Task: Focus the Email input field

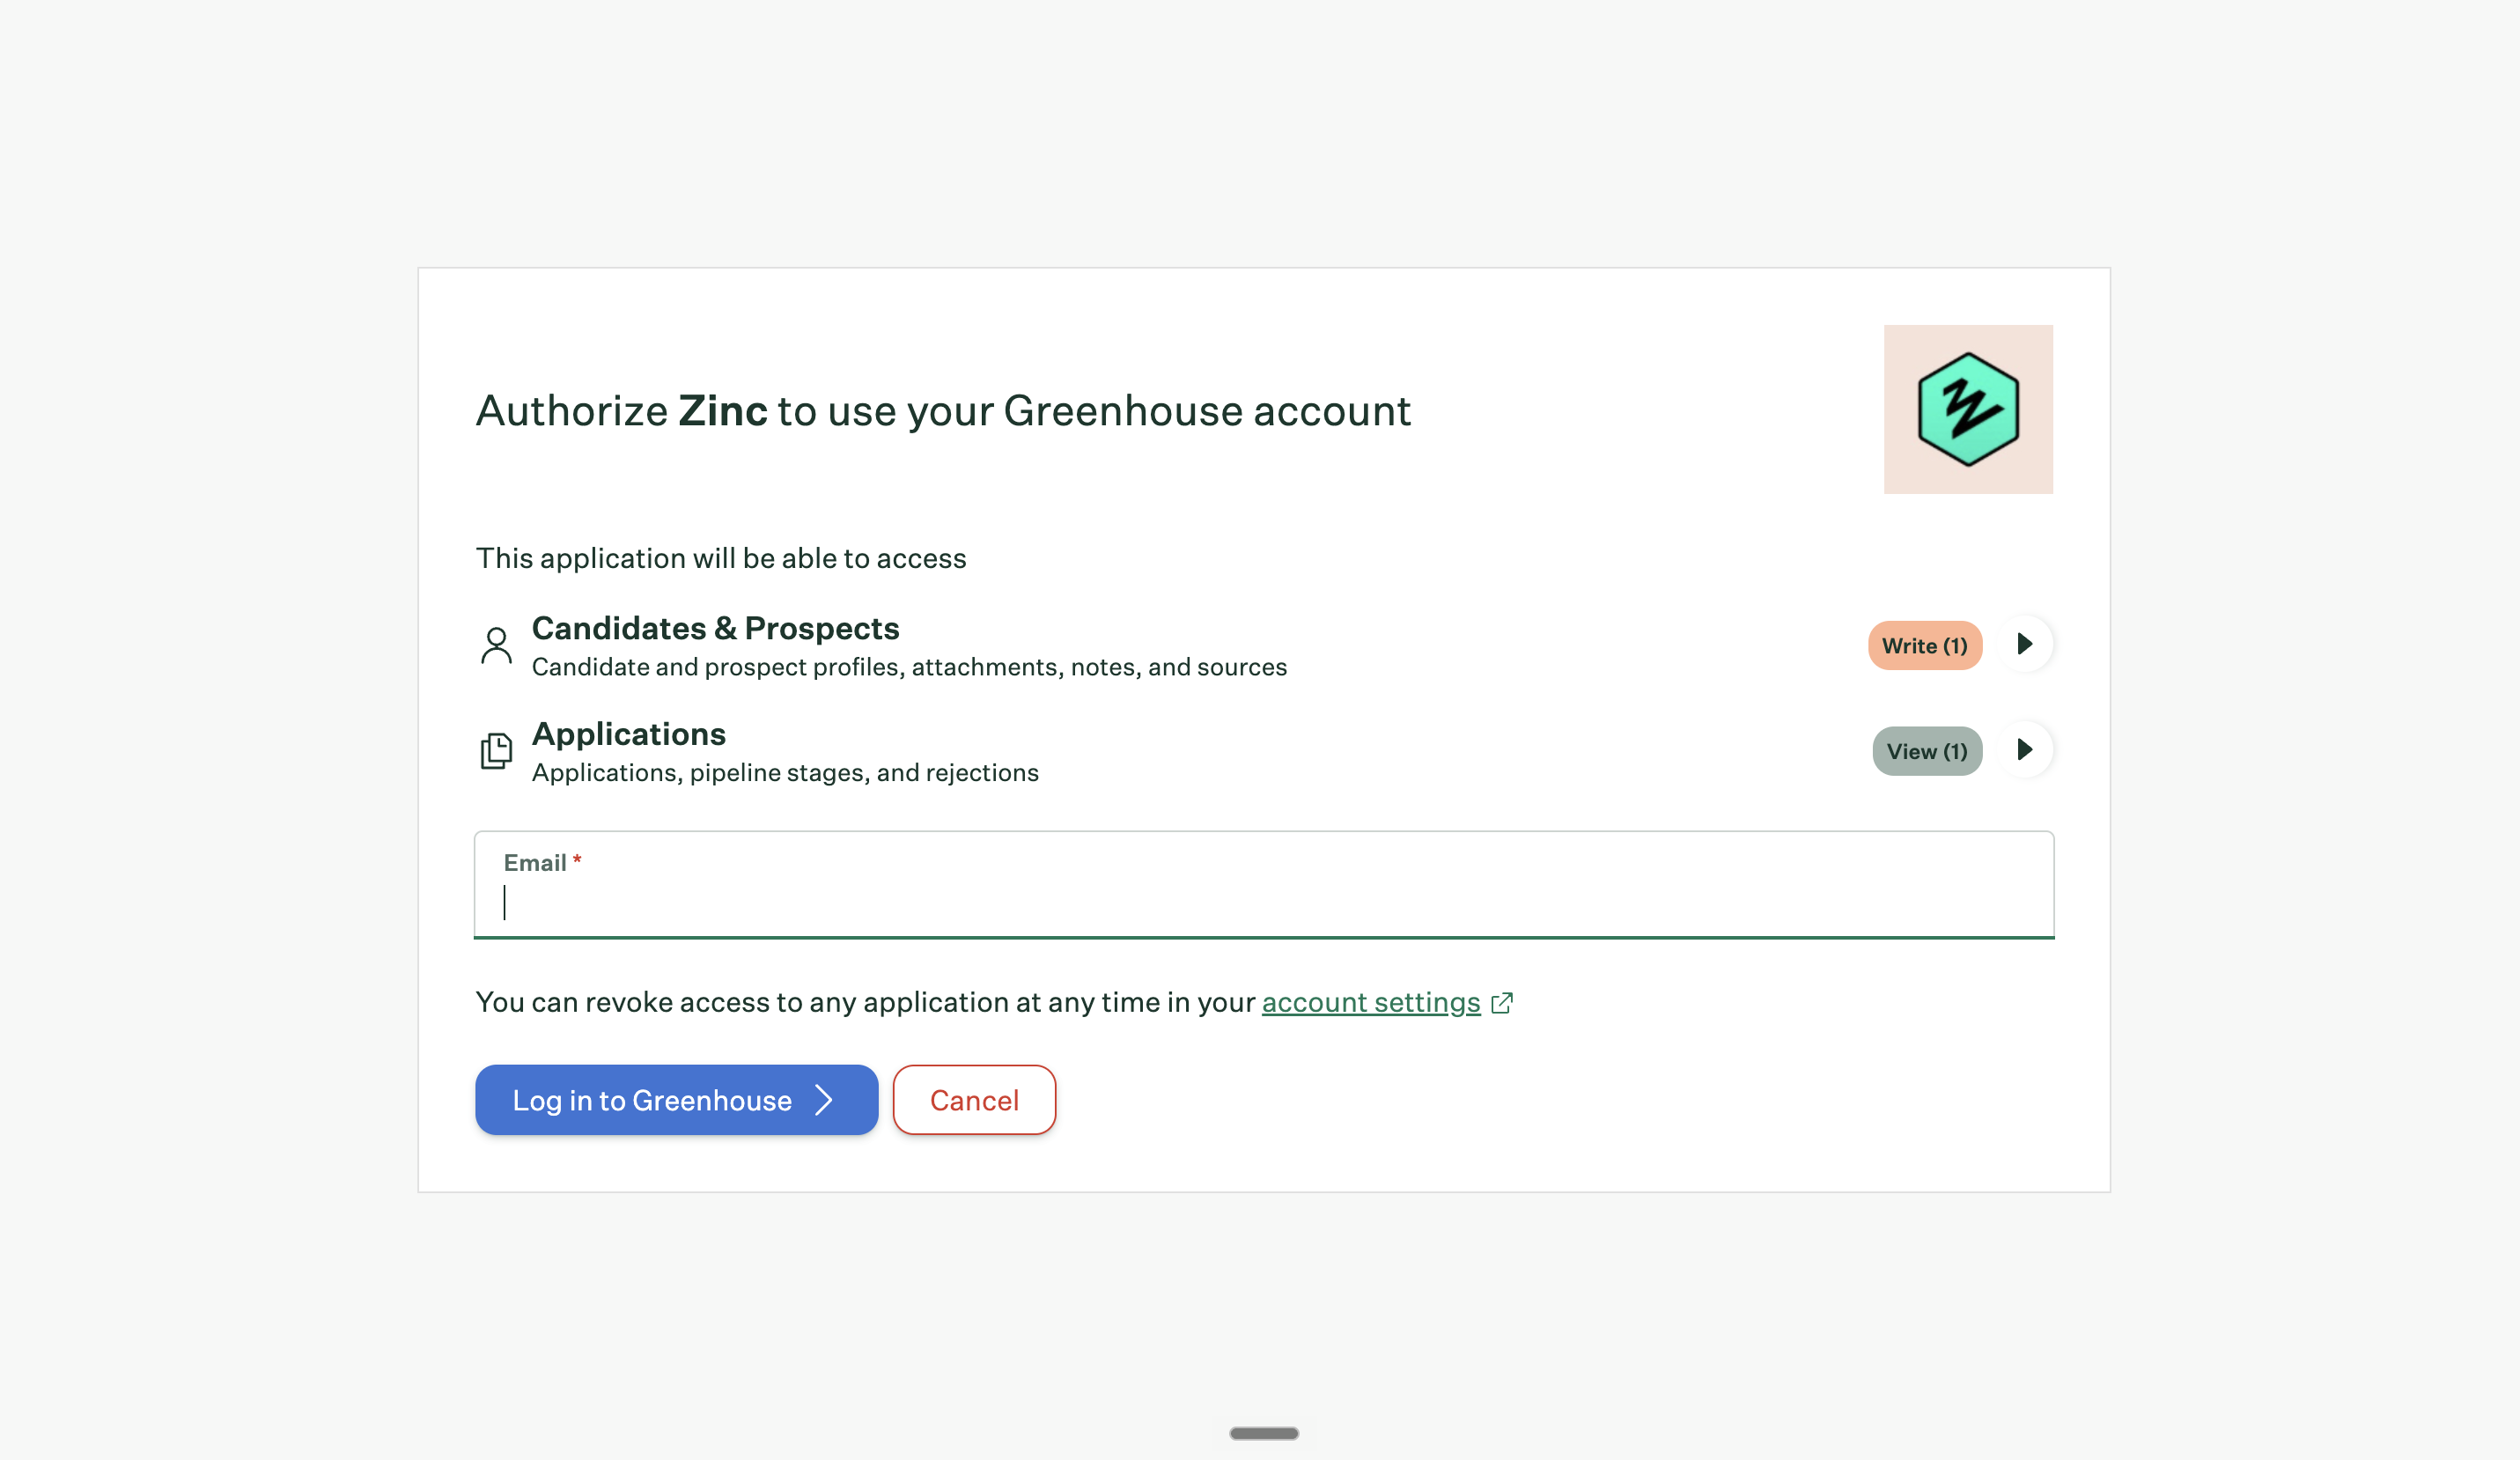Action: (x=1264, y=885)
